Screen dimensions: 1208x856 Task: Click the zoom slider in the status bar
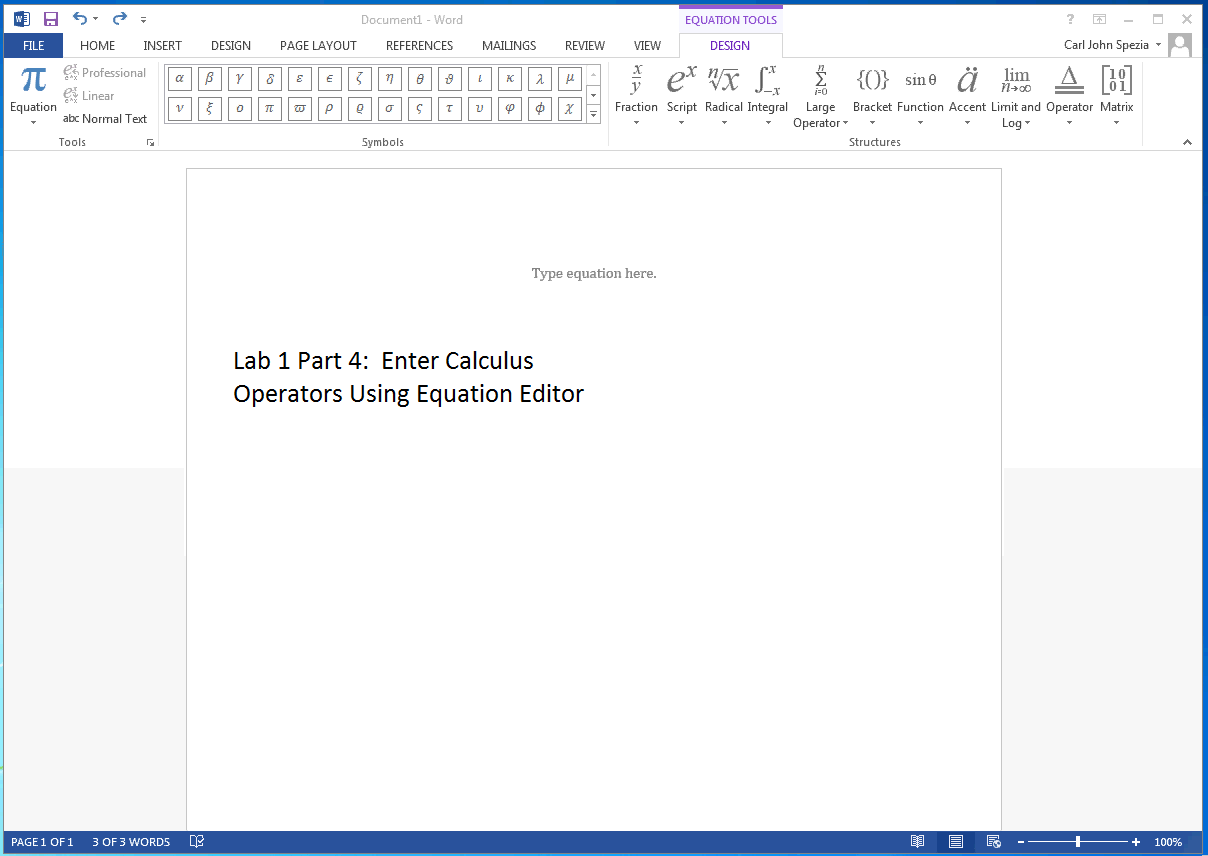(x=1078, y=842)
